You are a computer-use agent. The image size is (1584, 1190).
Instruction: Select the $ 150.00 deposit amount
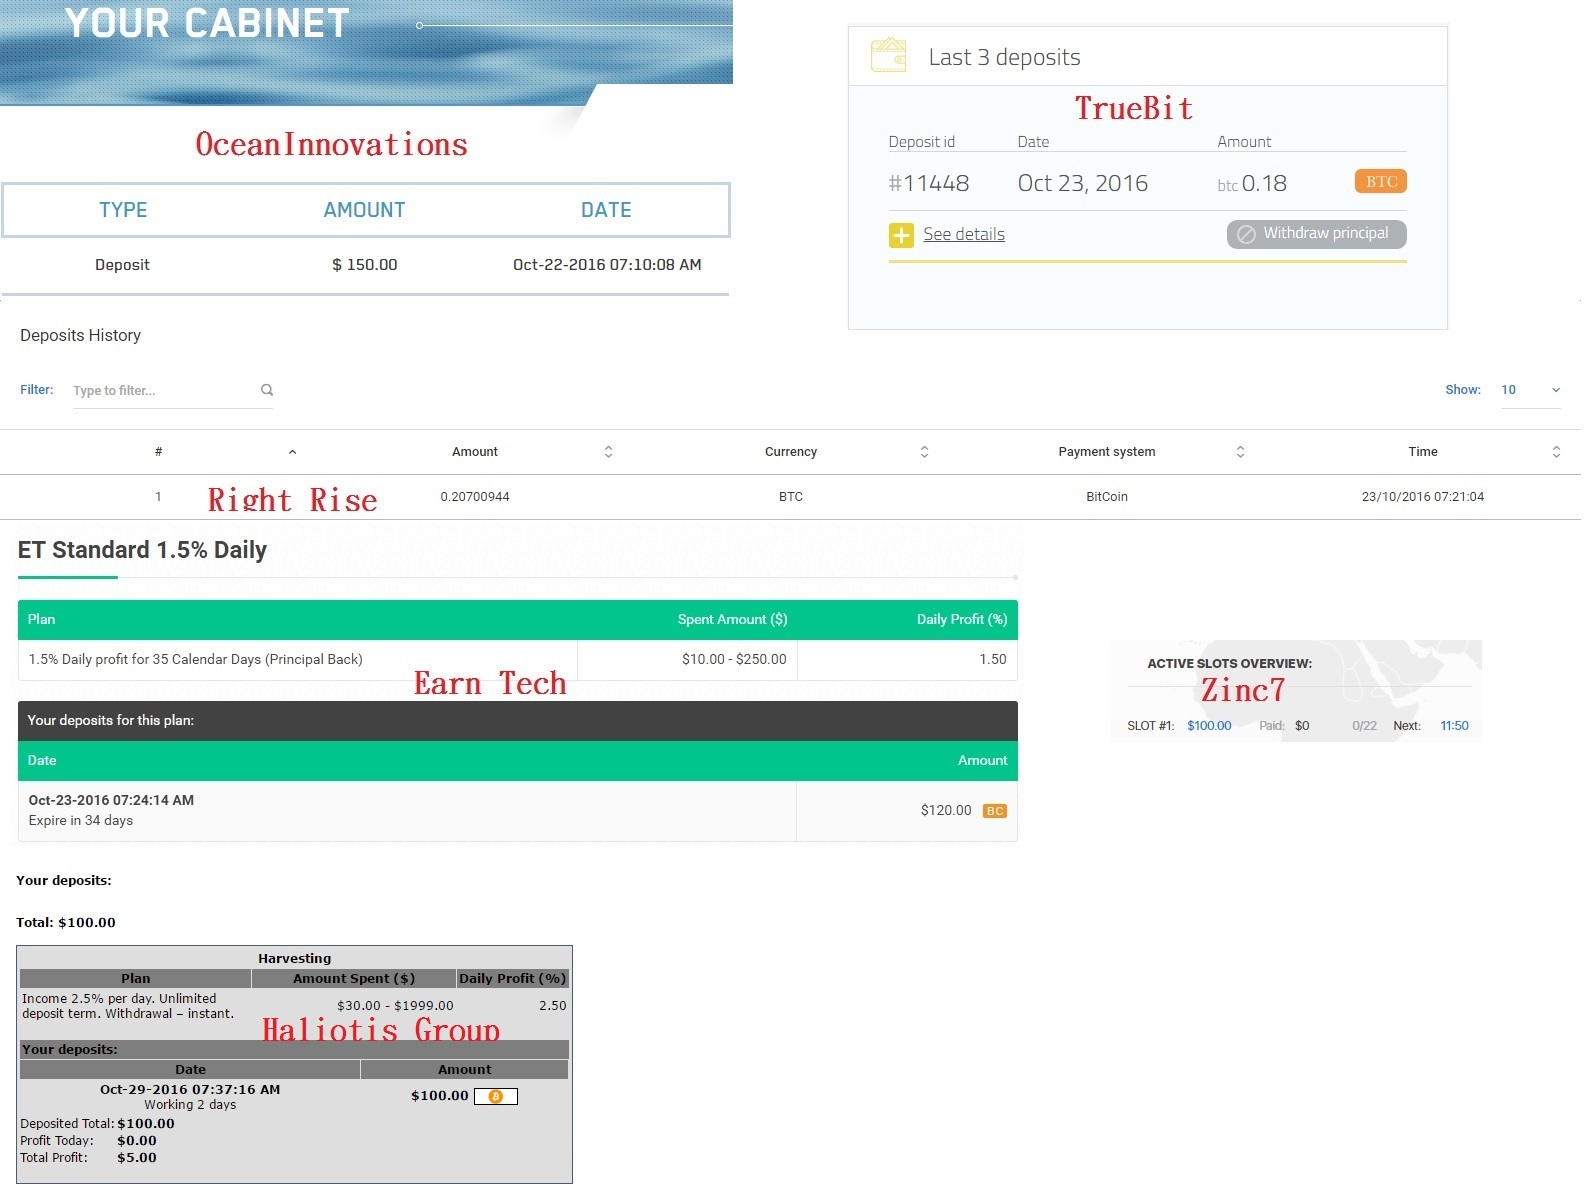365,265
